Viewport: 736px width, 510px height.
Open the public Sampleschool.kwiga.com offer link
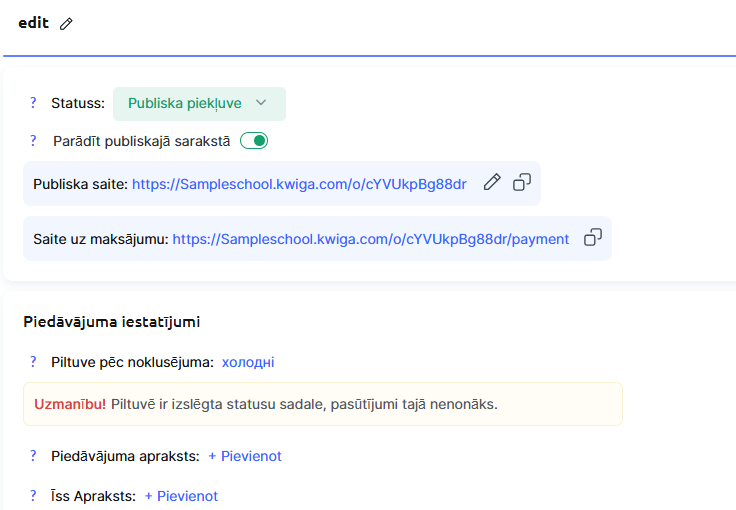(299, 184)
